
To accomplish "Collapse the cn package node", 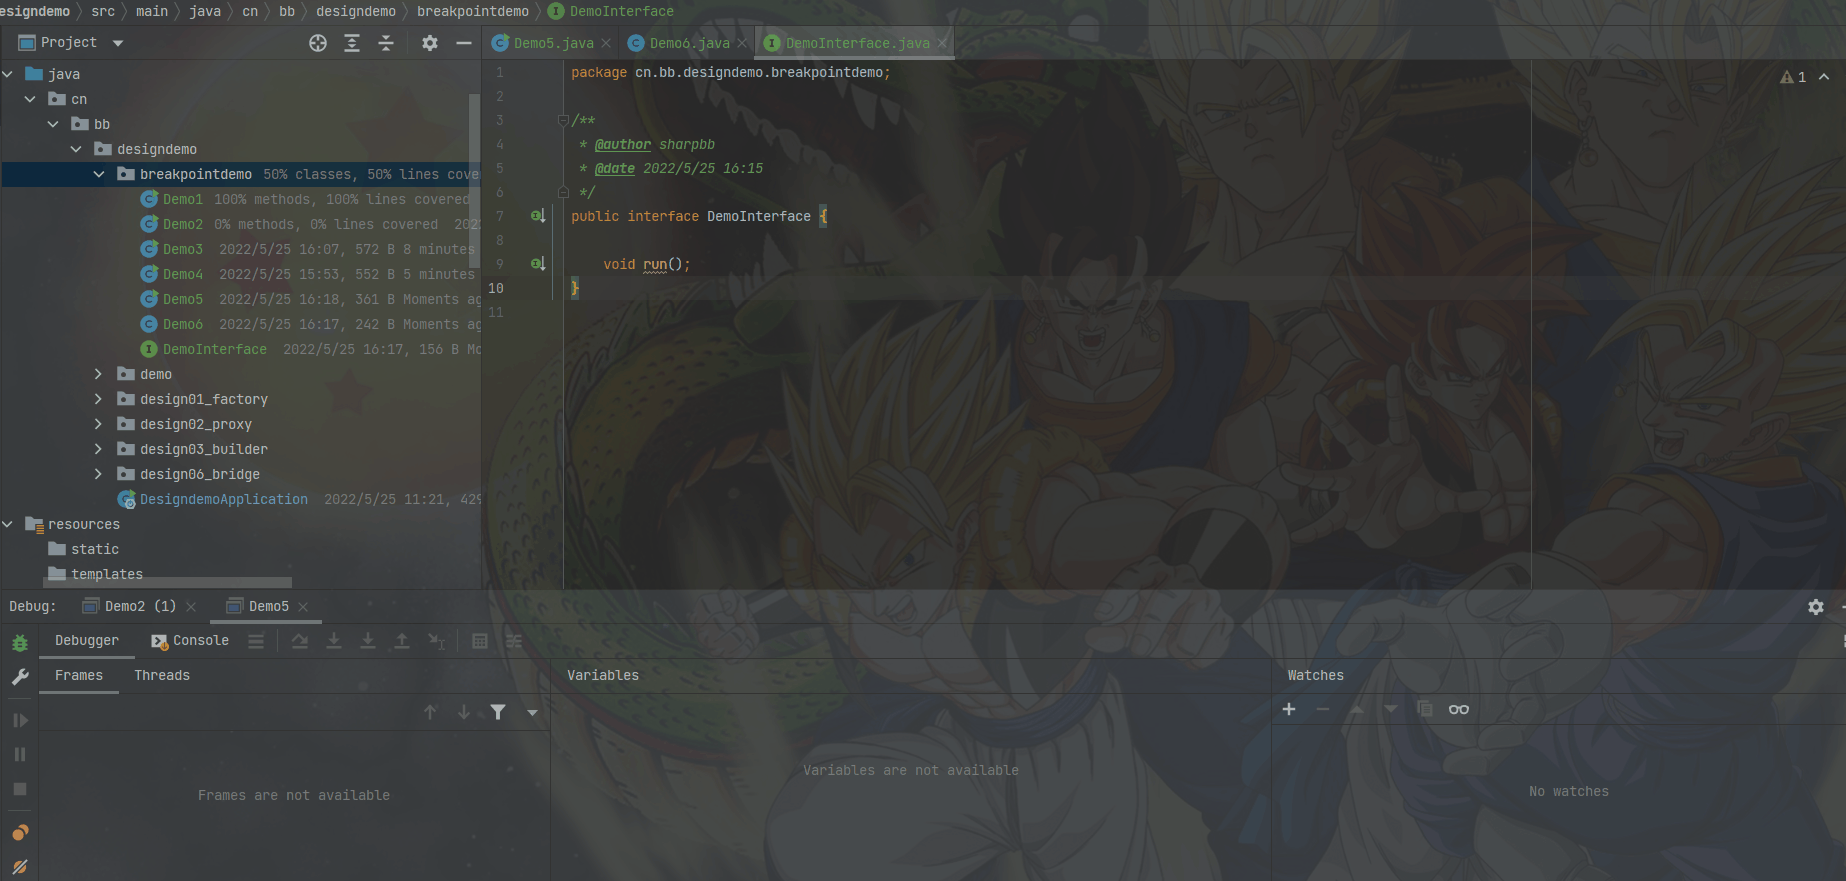I will (x=30, y=99).
